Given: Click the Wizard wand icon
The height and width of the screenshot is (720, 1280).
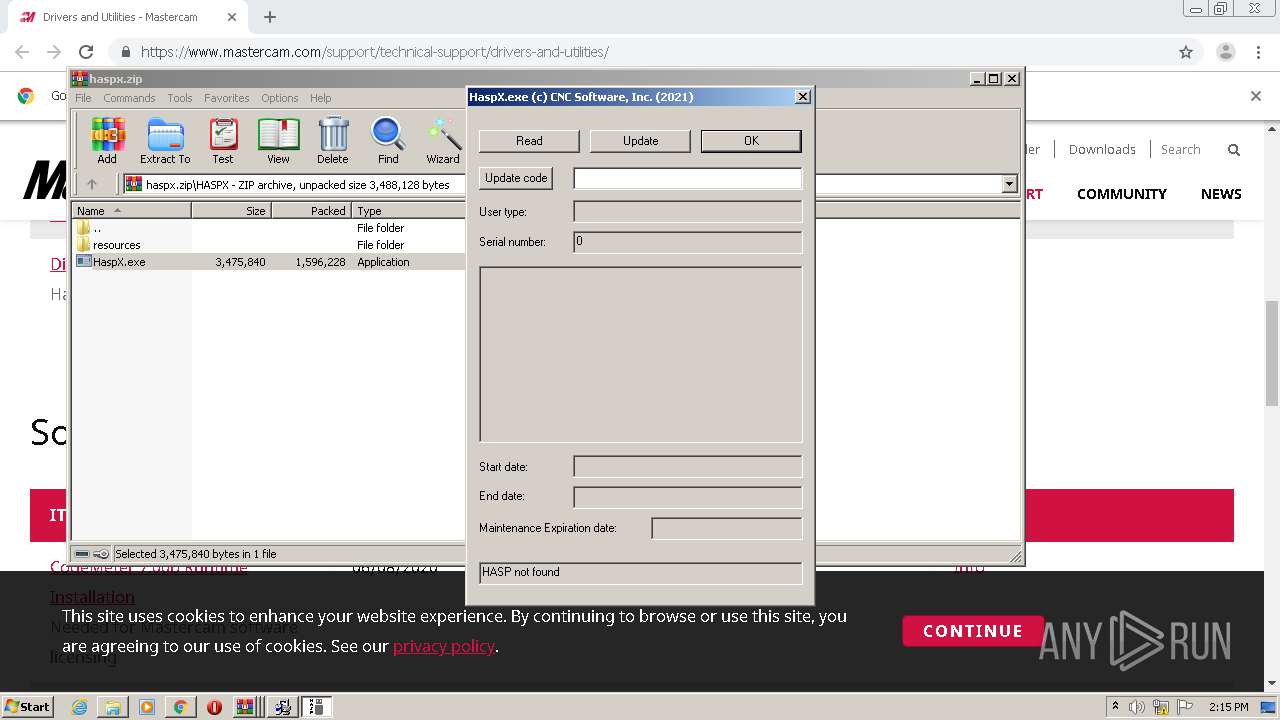Looking at the screenshot, I should 443,141.
